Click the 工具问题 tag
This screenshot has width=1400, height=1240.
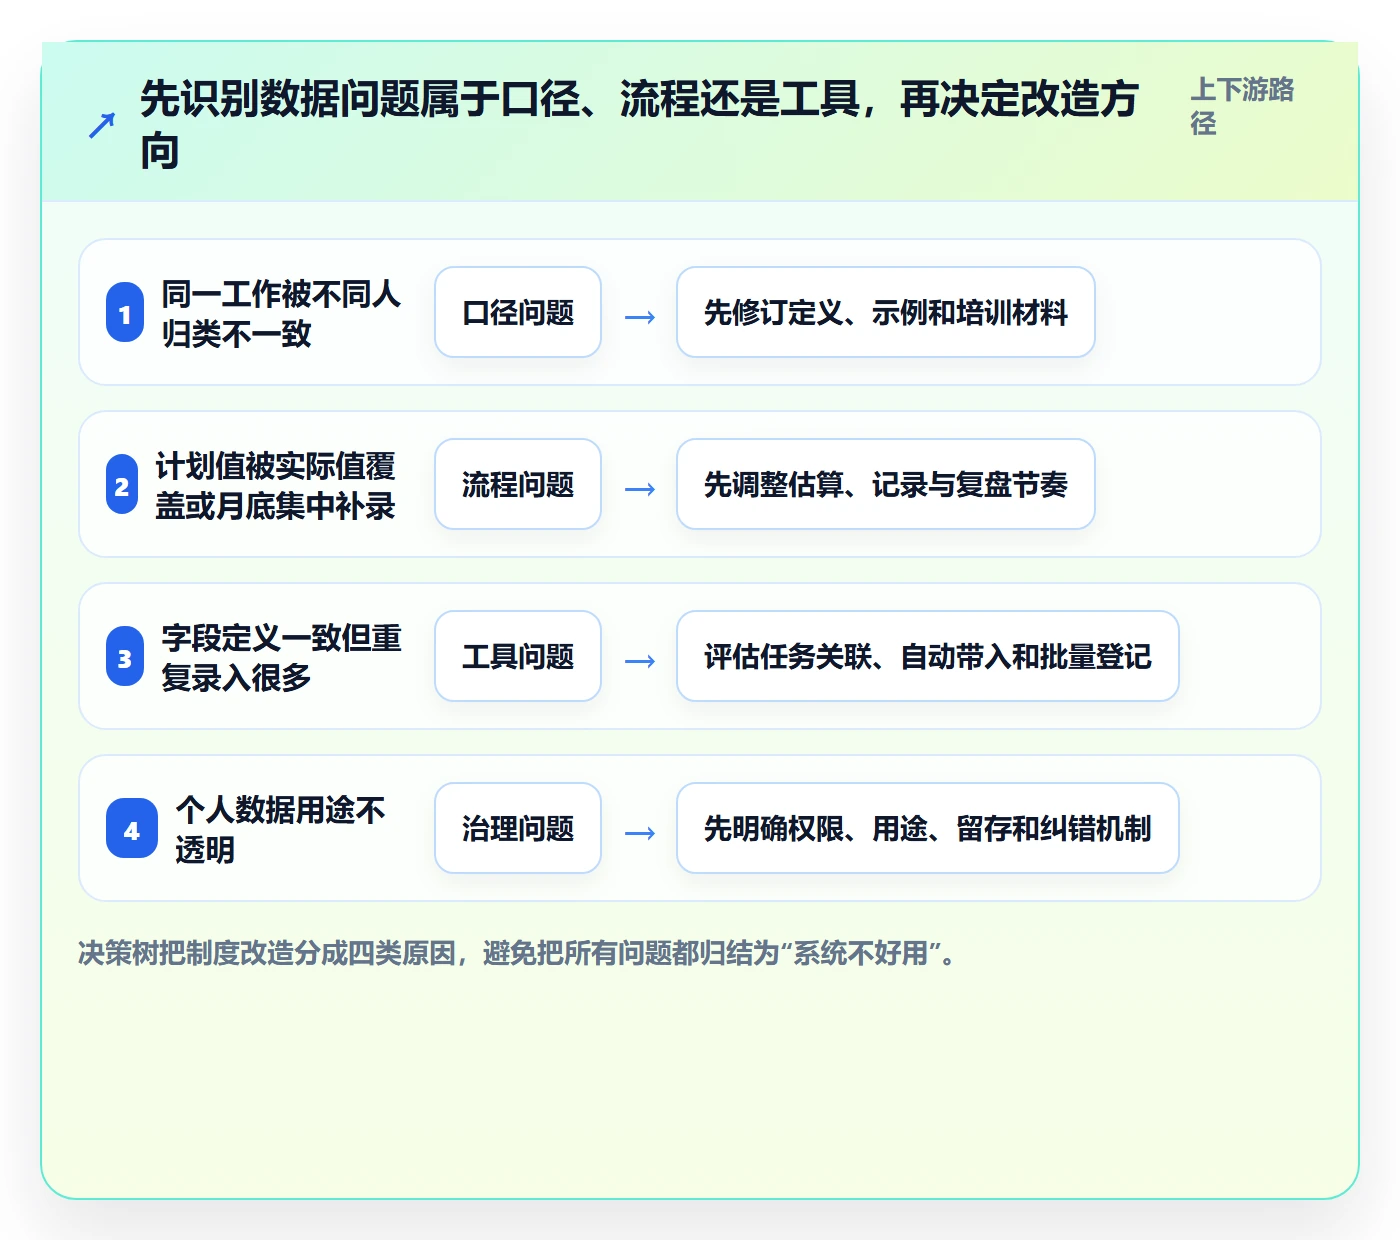click(518, 656)
